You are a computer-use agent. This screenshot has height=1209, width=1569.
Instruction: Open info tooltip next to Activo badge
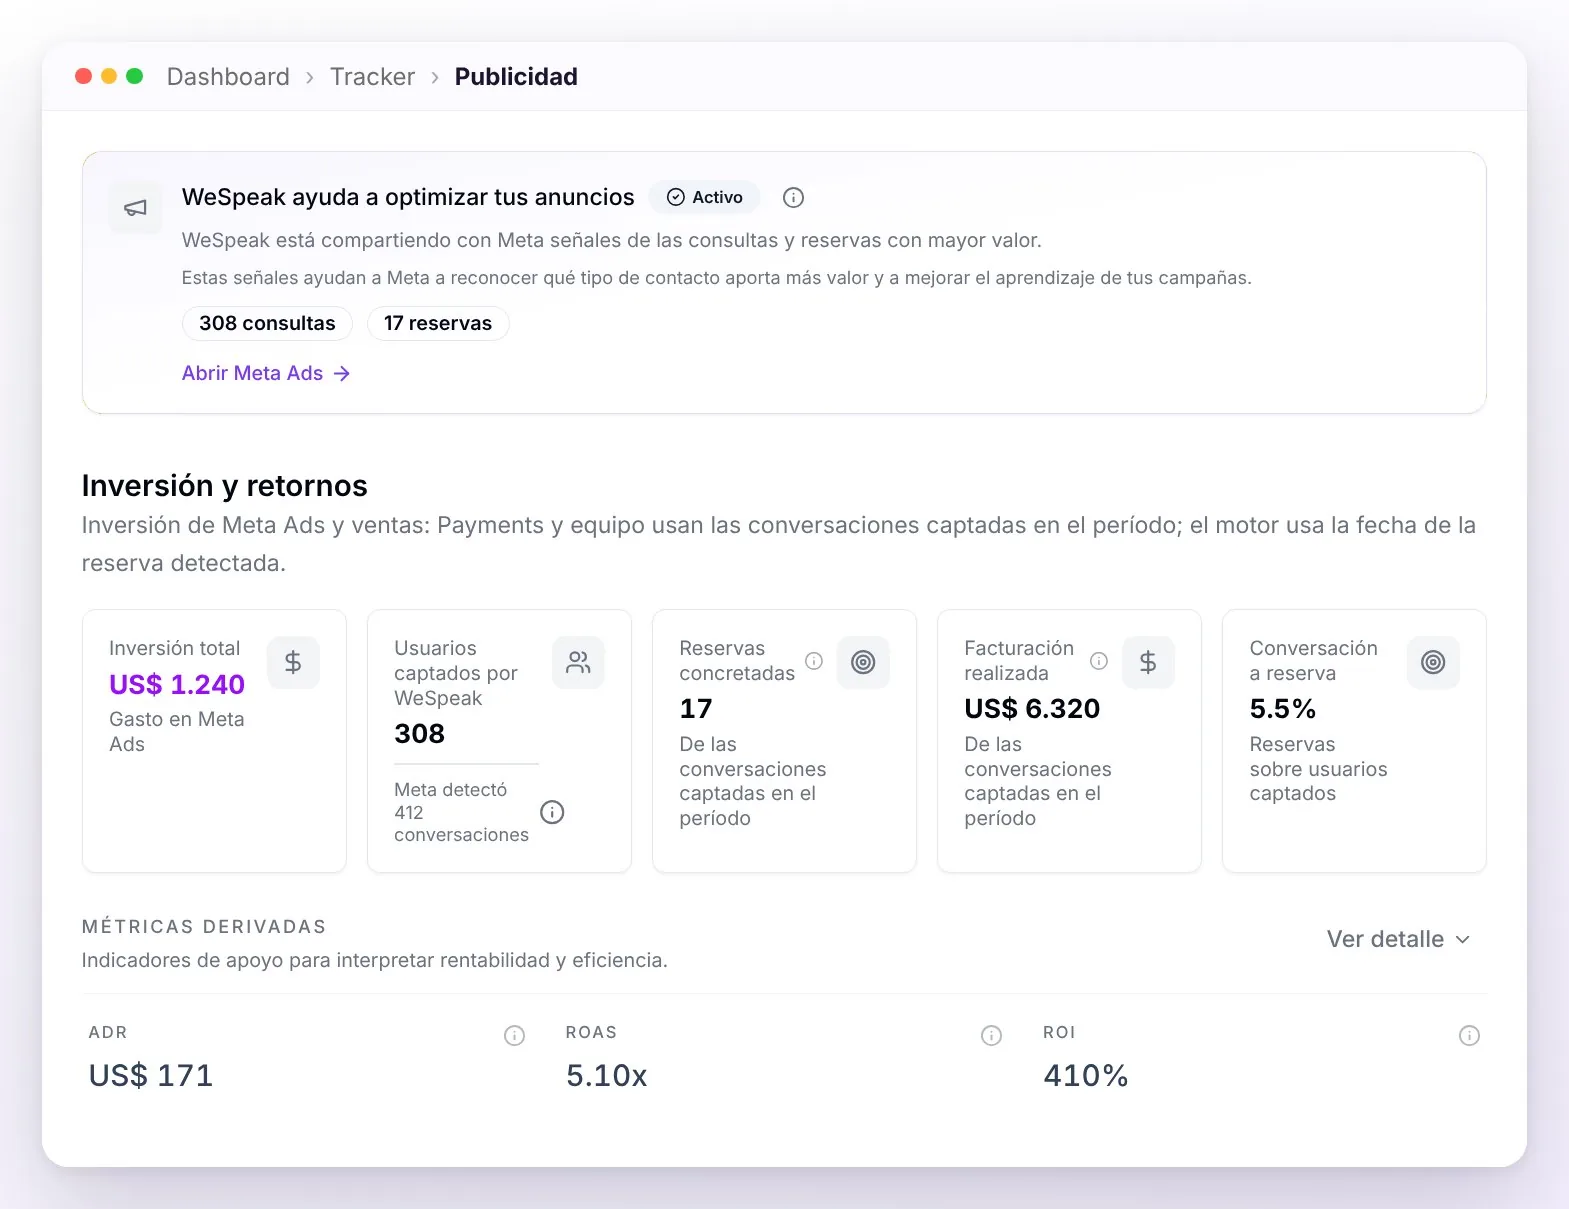[x=793, y=198]
